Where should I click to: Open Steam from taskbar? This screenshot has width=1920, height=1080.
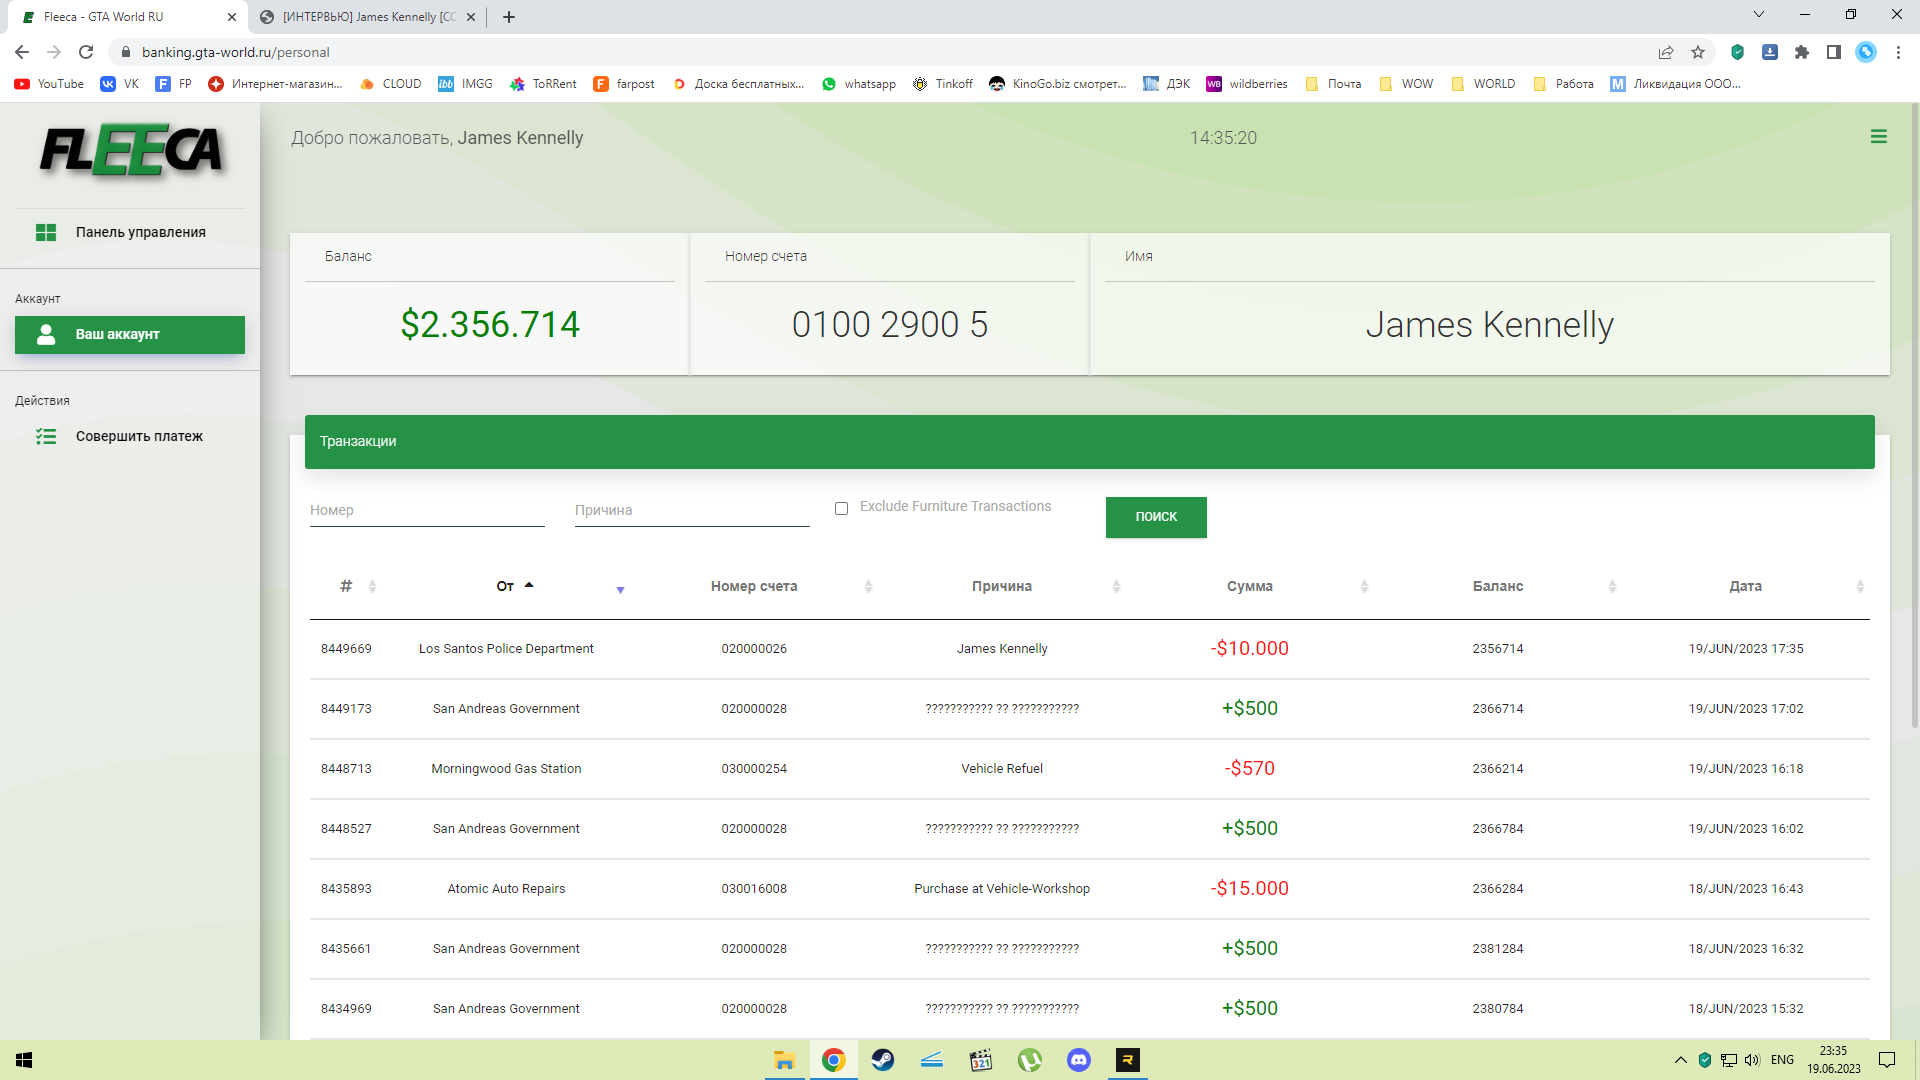click(x=882, y=1060)
